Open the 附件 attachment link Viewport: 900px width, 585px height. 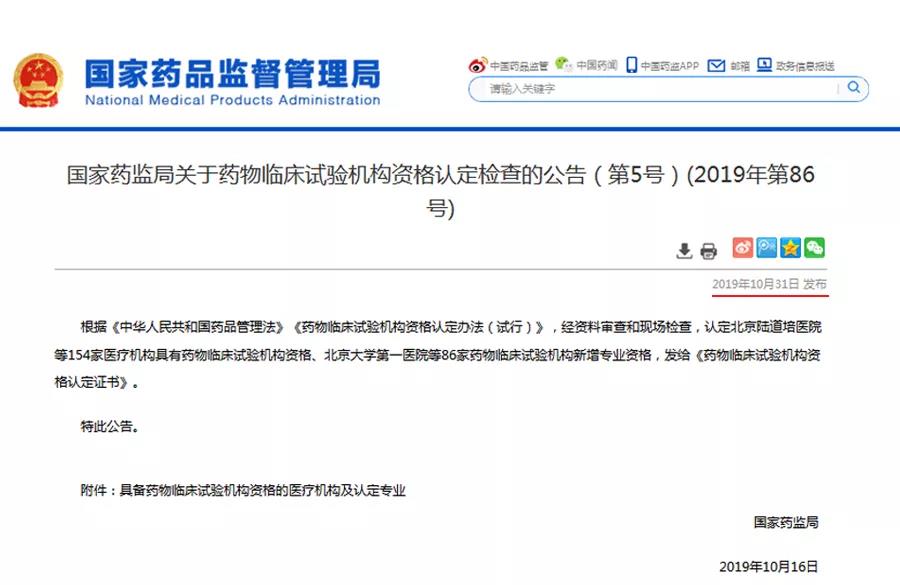243,490
